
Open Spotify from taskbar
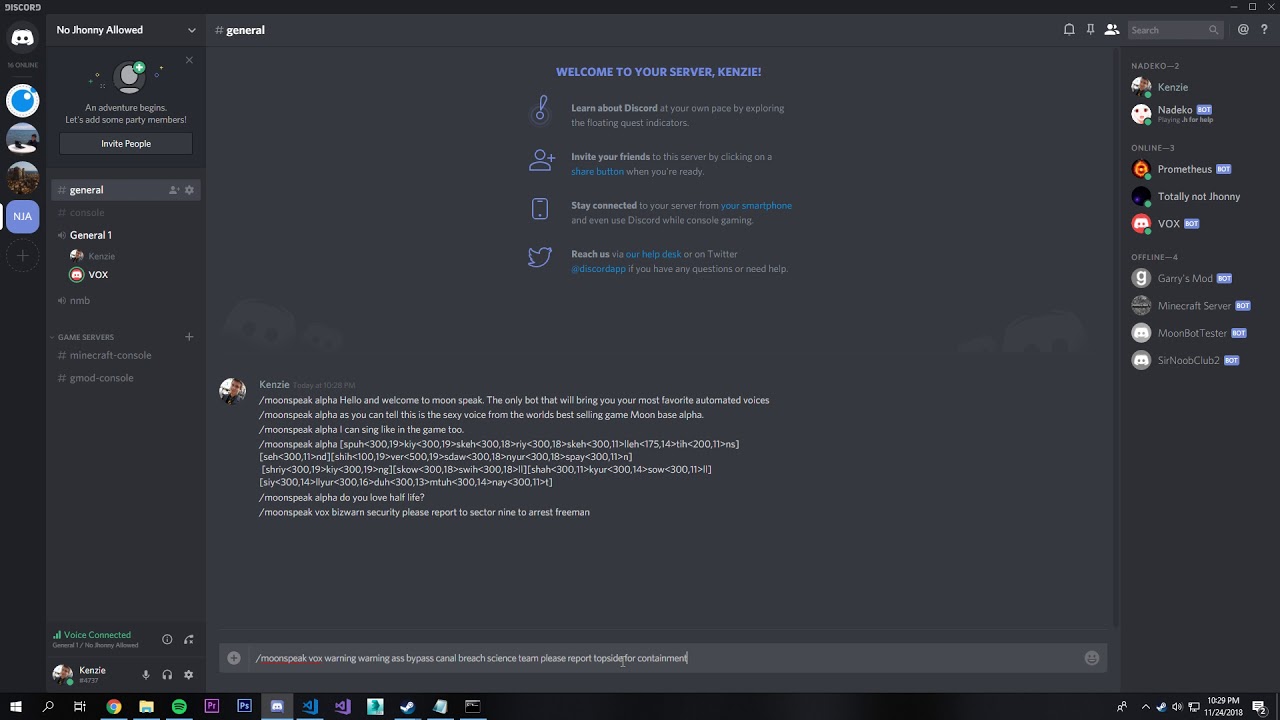(x=179, y=706)
